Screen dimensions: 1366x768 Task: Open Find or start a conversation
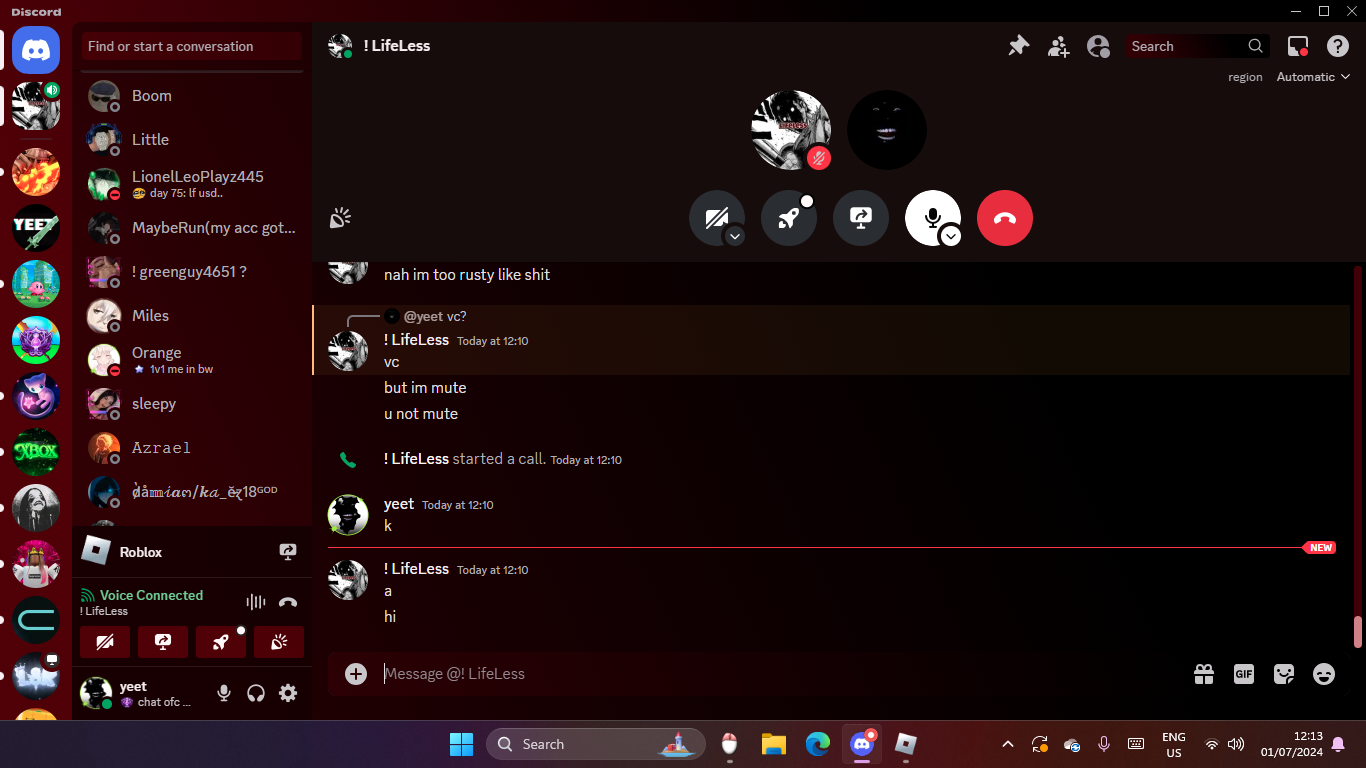(192, 46)
